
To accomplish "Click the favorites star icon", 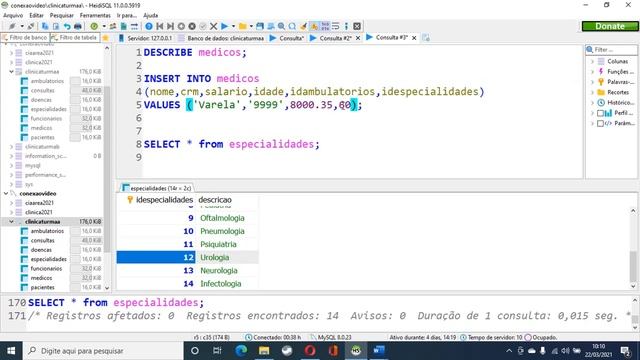I will (x=105, y=38).
